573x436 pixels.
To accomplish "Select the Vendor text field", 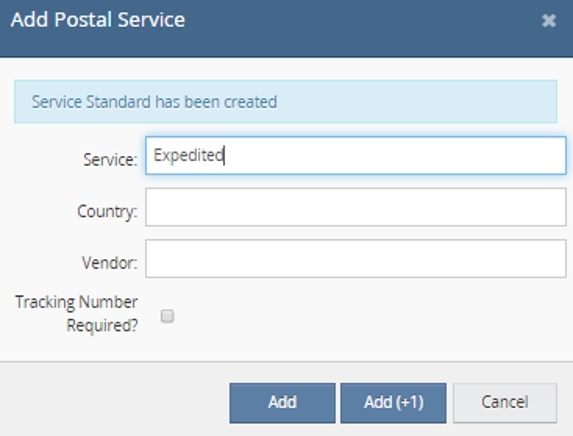I will coord(356,259).
